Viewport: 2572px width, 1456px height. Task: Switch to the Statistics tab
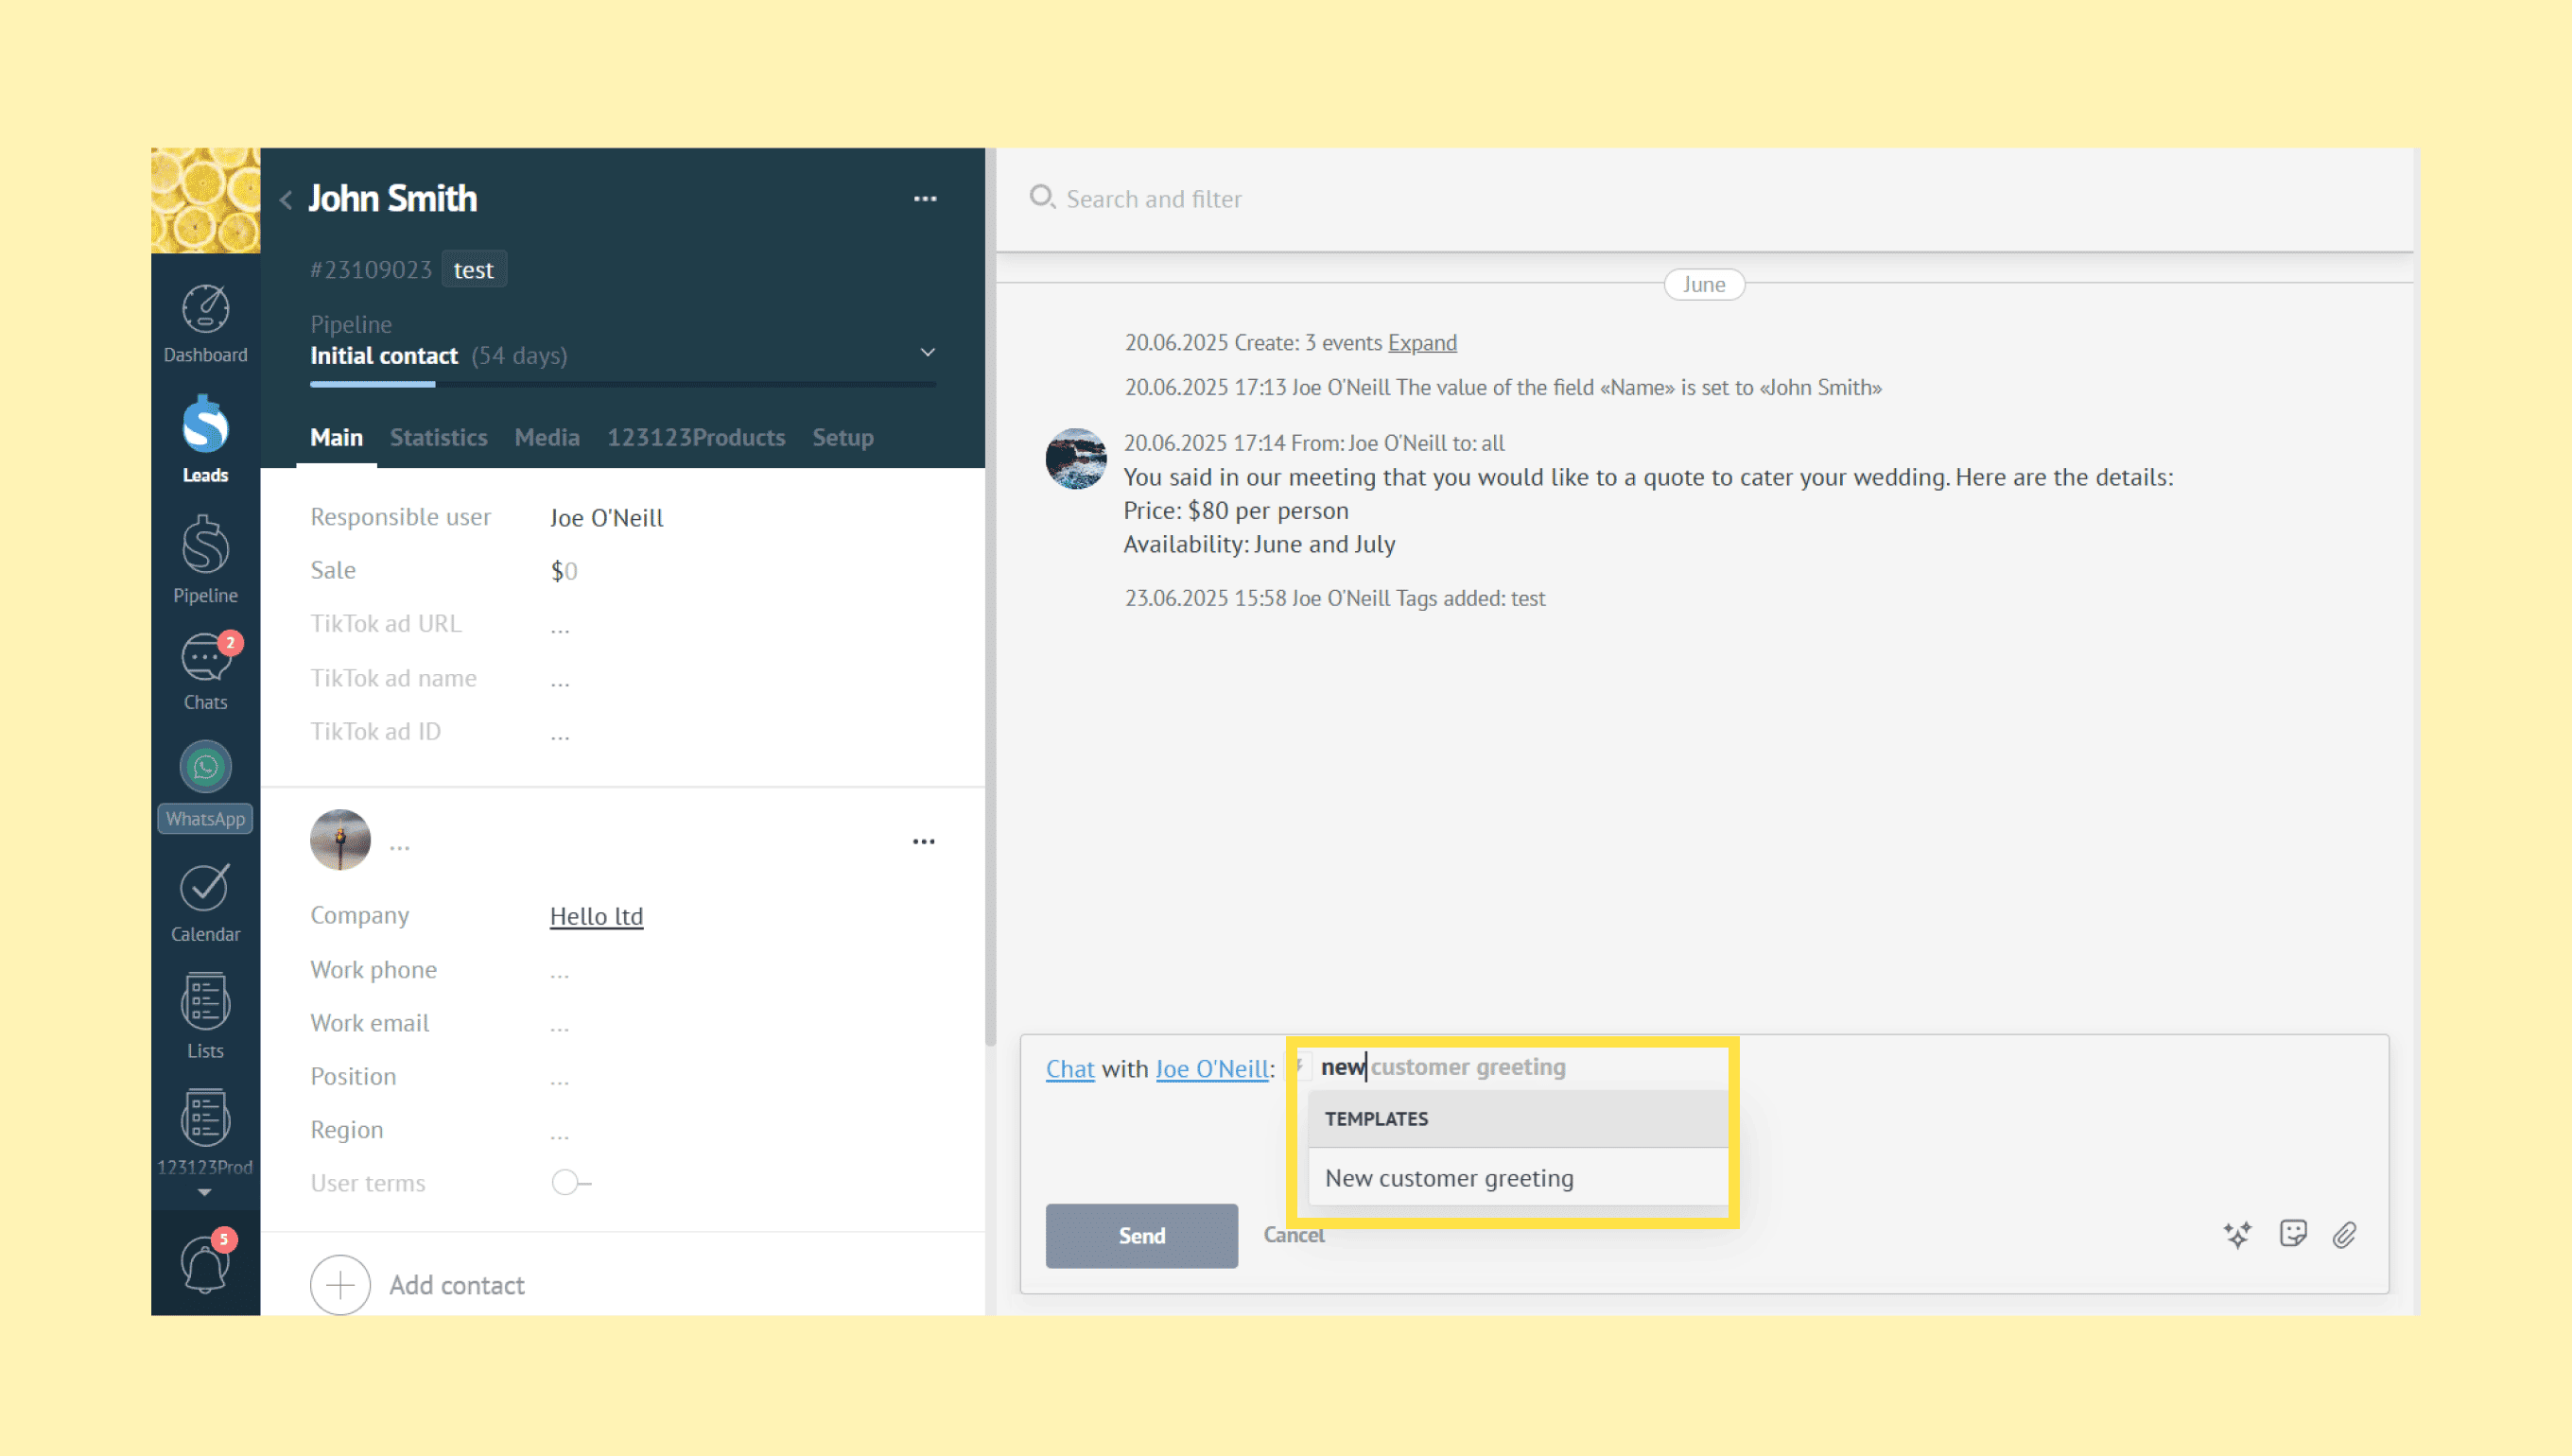(438, 437)
